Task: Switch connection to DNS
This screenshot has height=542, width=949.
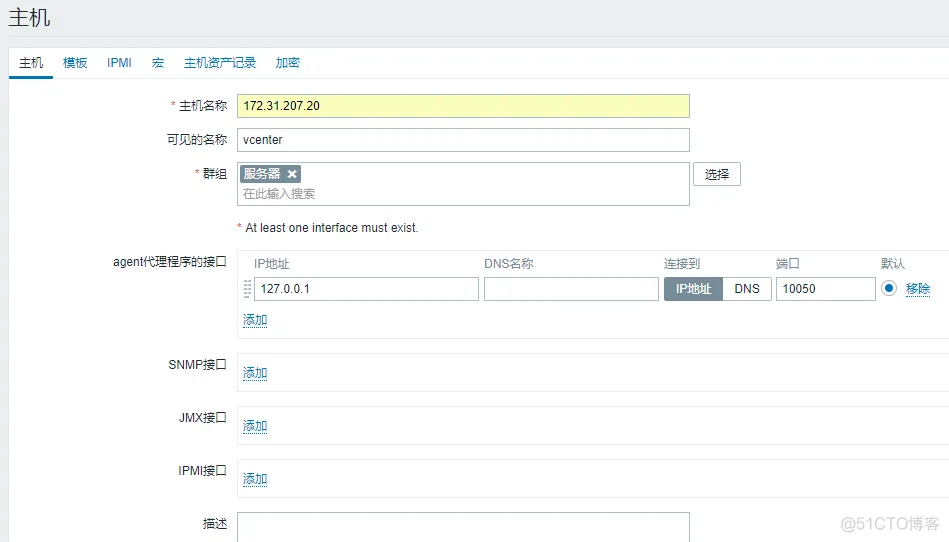Action: tap(747, 289)
